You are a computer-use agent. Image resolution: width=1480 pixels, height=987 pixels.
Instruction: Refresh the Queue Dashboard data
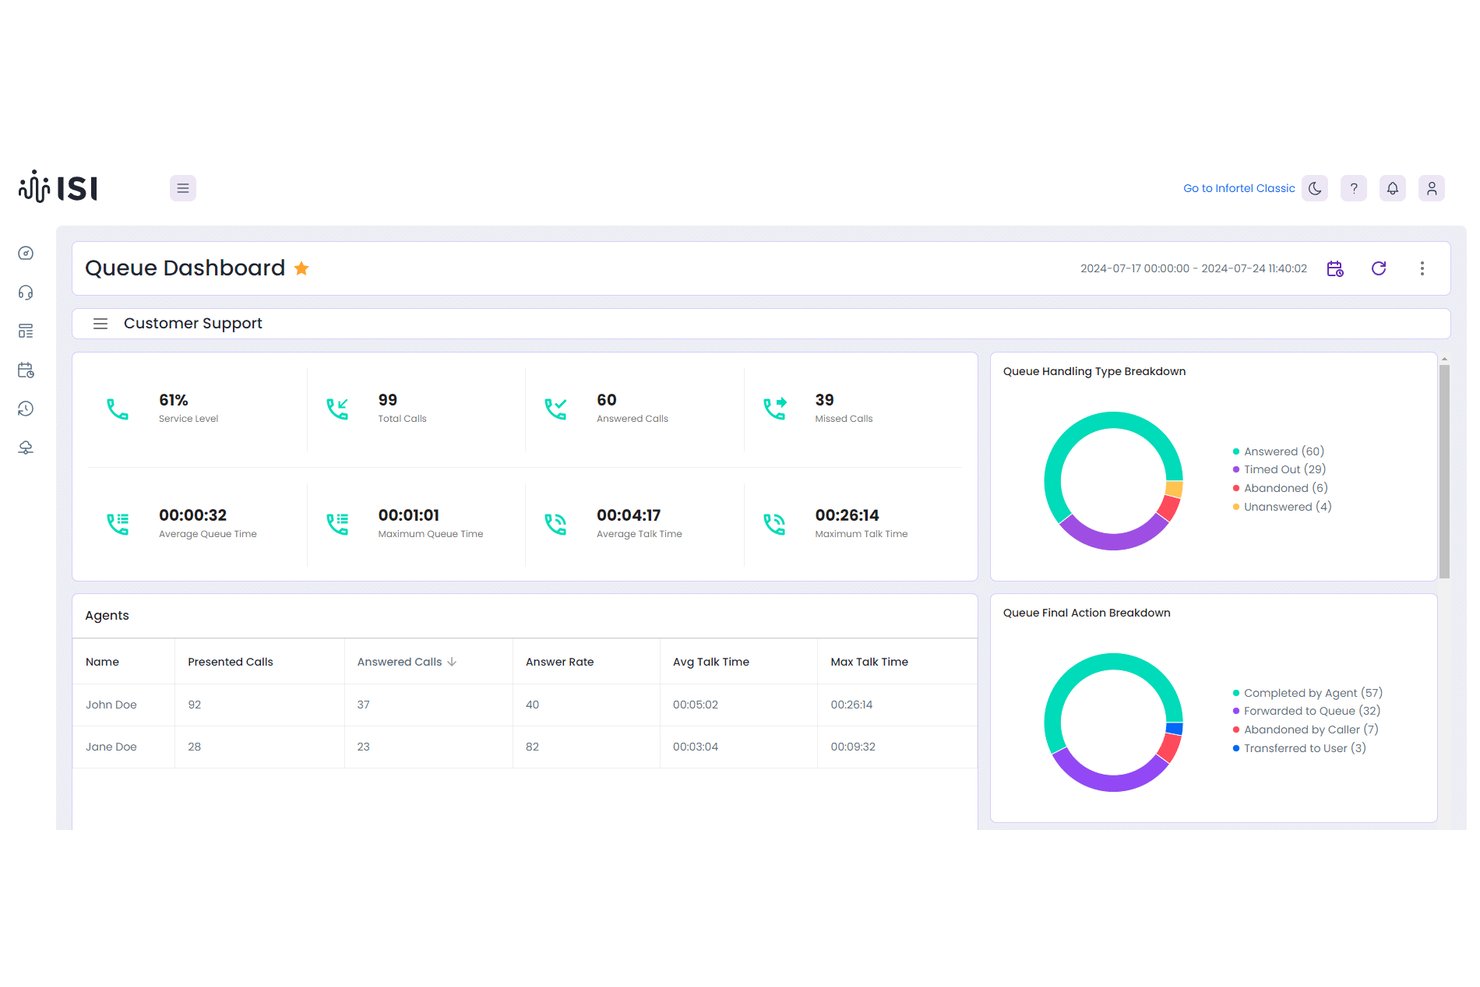(x=1379, y=268)
